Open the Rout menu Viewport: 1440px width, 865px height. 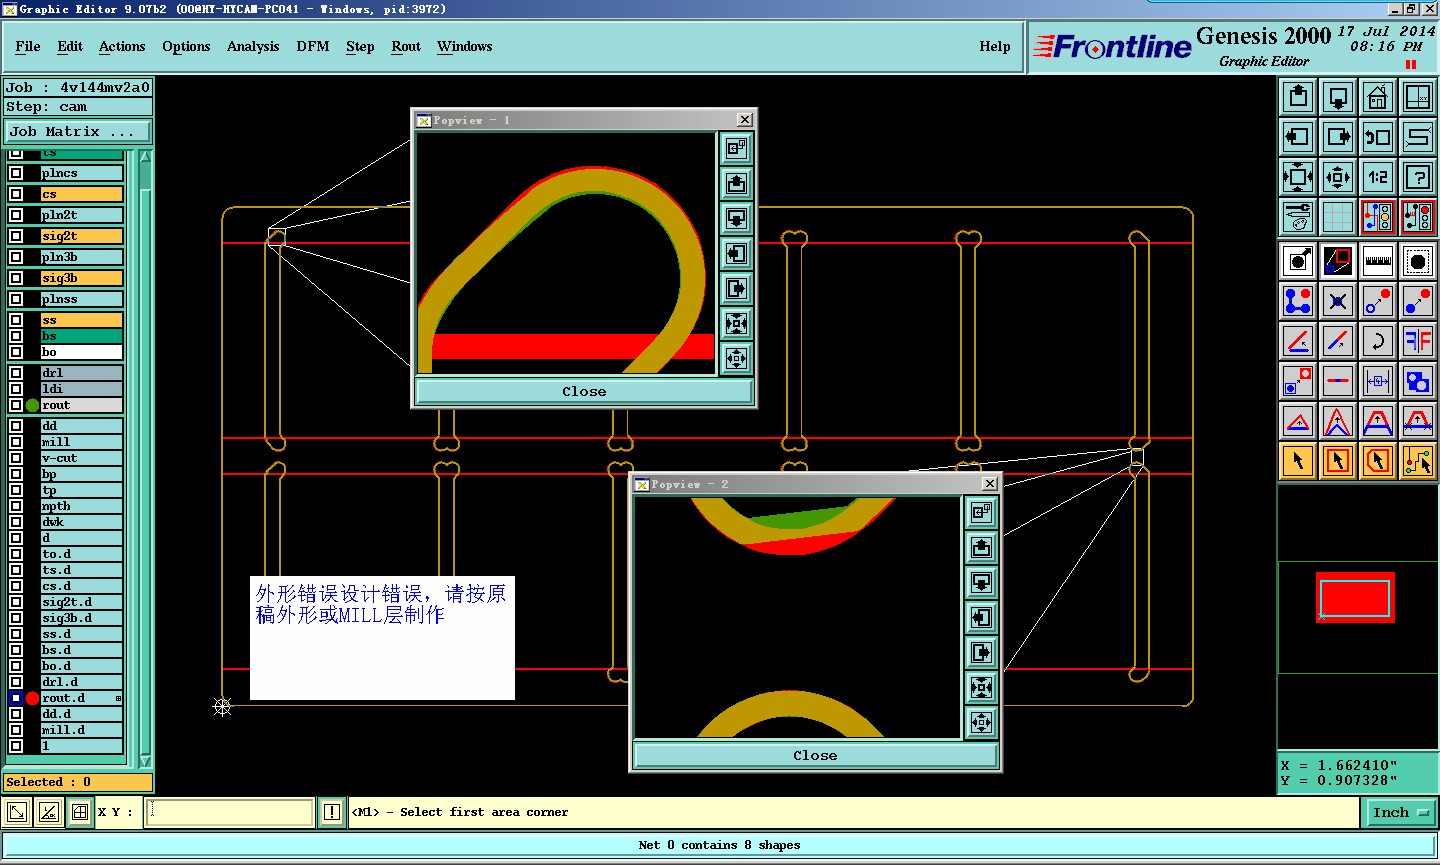tap(406, 46)
